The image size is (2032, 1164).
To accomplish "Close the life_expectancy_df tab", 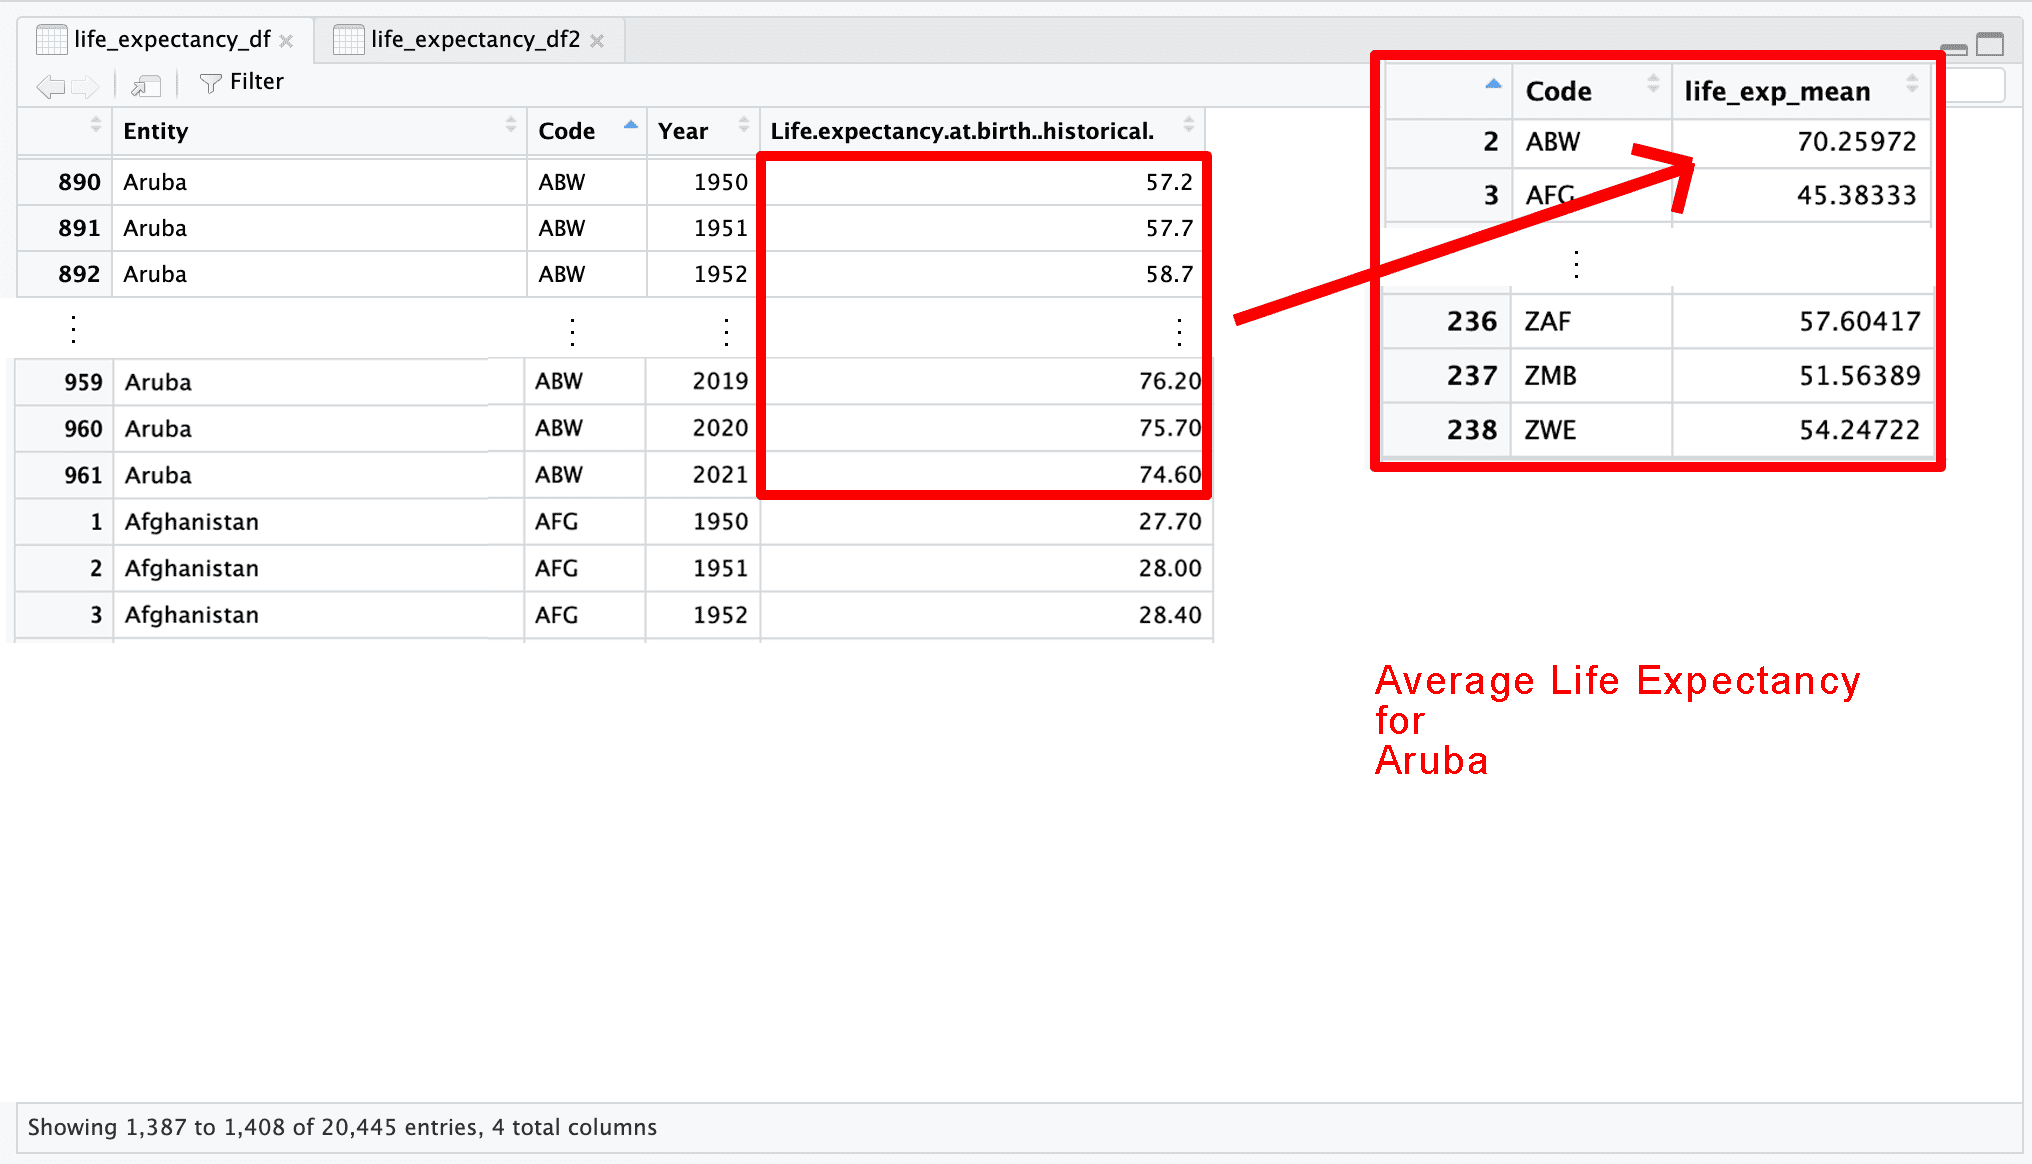I will point(287,41).
